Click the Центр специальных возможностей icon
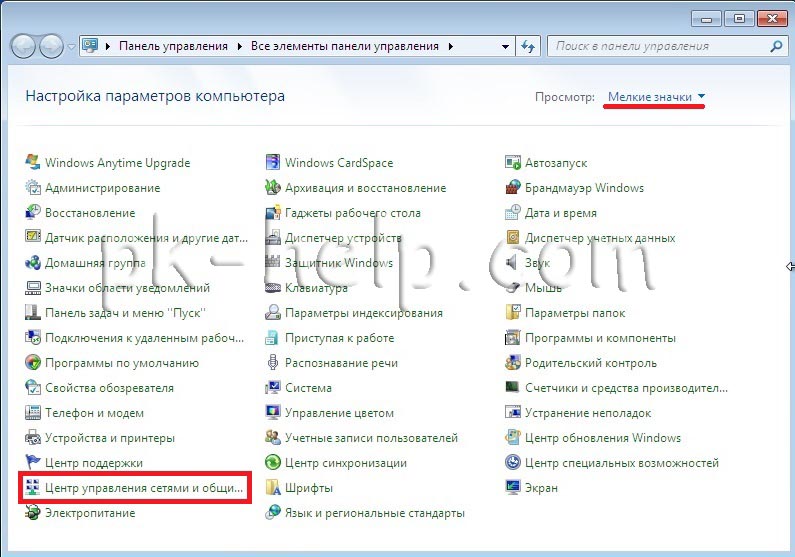795x557 pixels. [x=513, y=463]
